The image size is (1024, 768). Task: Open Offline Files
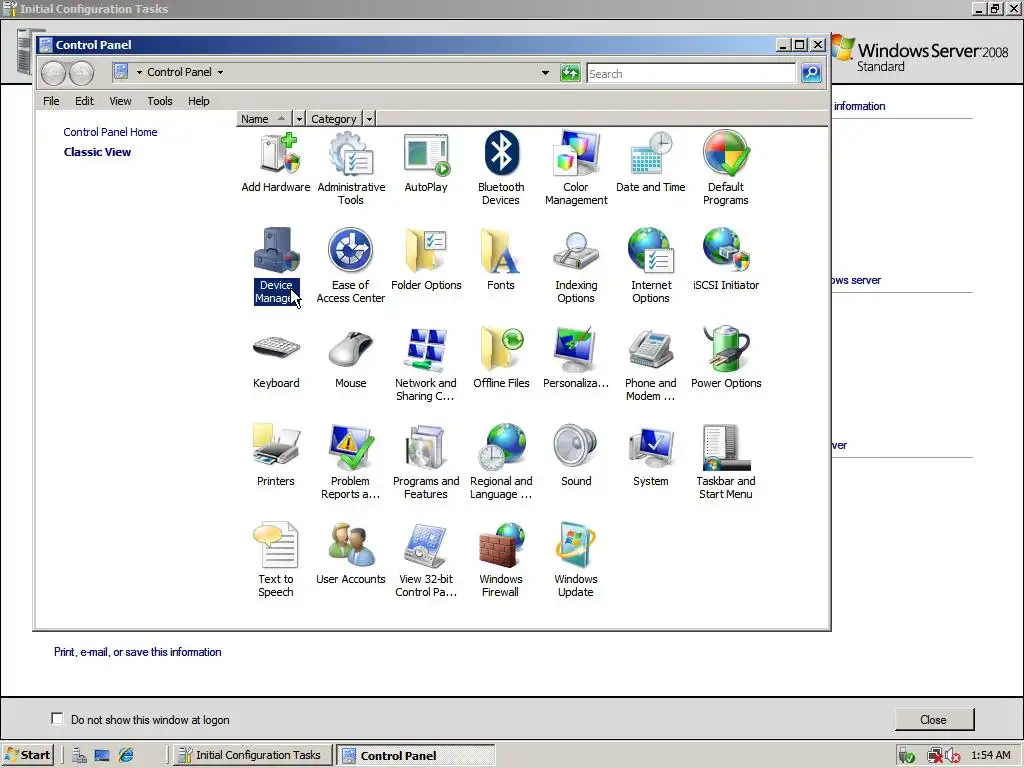(x=501, y=358)
